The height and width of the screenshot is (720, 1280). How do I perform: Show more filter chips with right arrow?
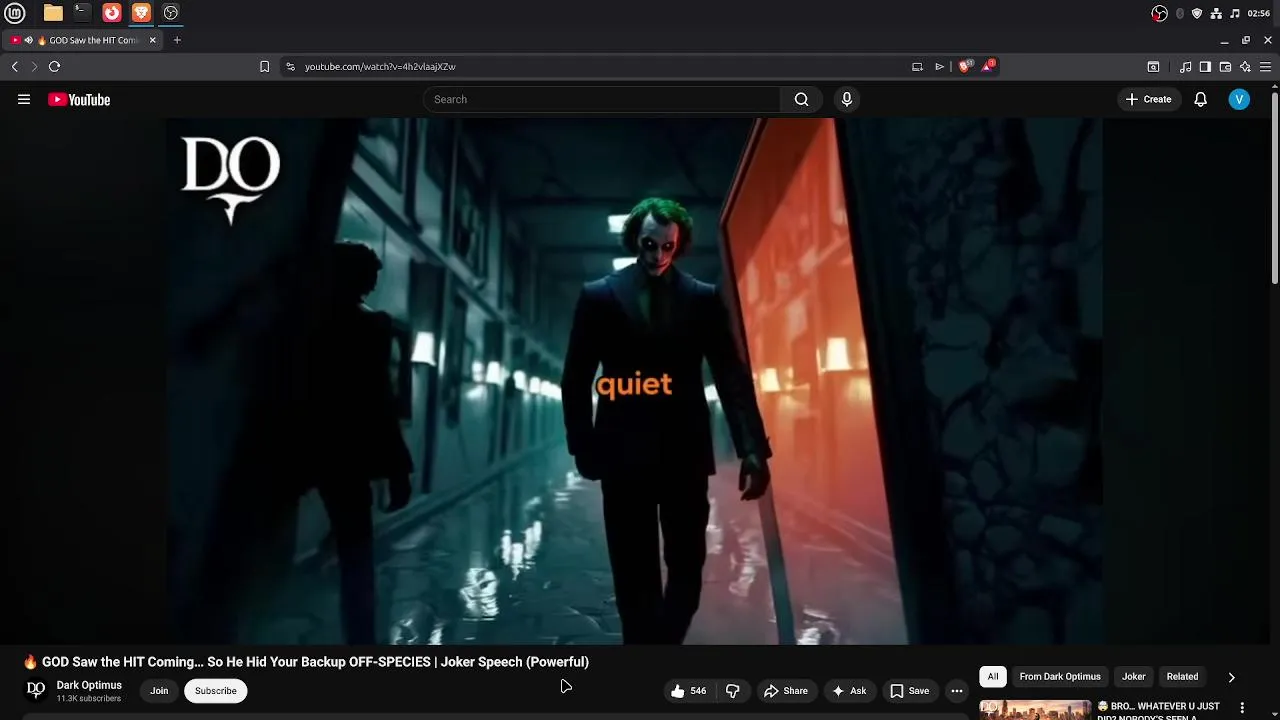pos(1231,677)
